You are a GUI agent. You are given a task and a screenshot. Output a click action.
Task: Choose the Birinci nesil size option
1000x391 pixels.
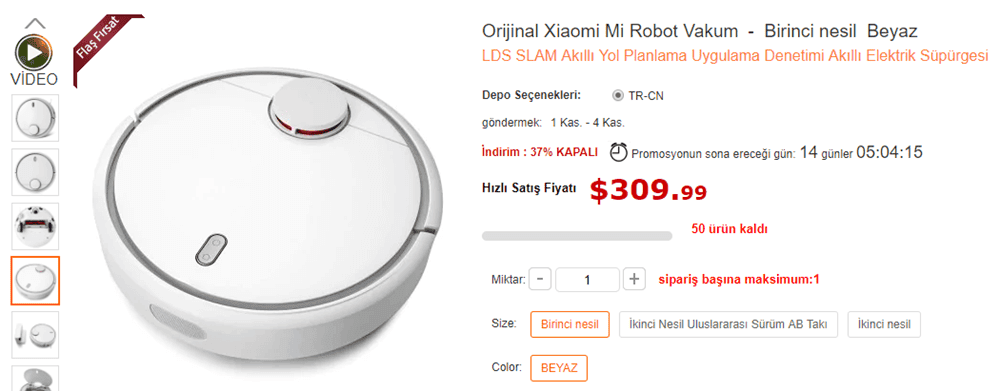point(570,324)
